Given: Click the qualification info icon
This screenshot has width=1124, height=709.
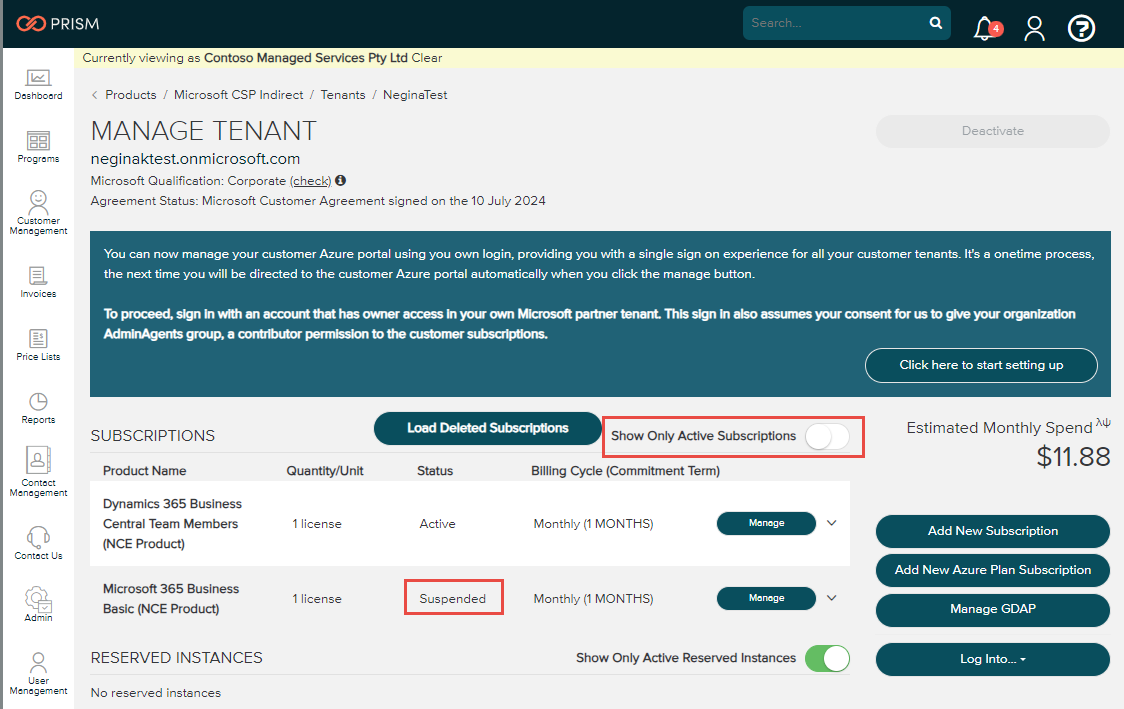Looking at the screenshot, I should pyautogui.click(x=340, y=181).
